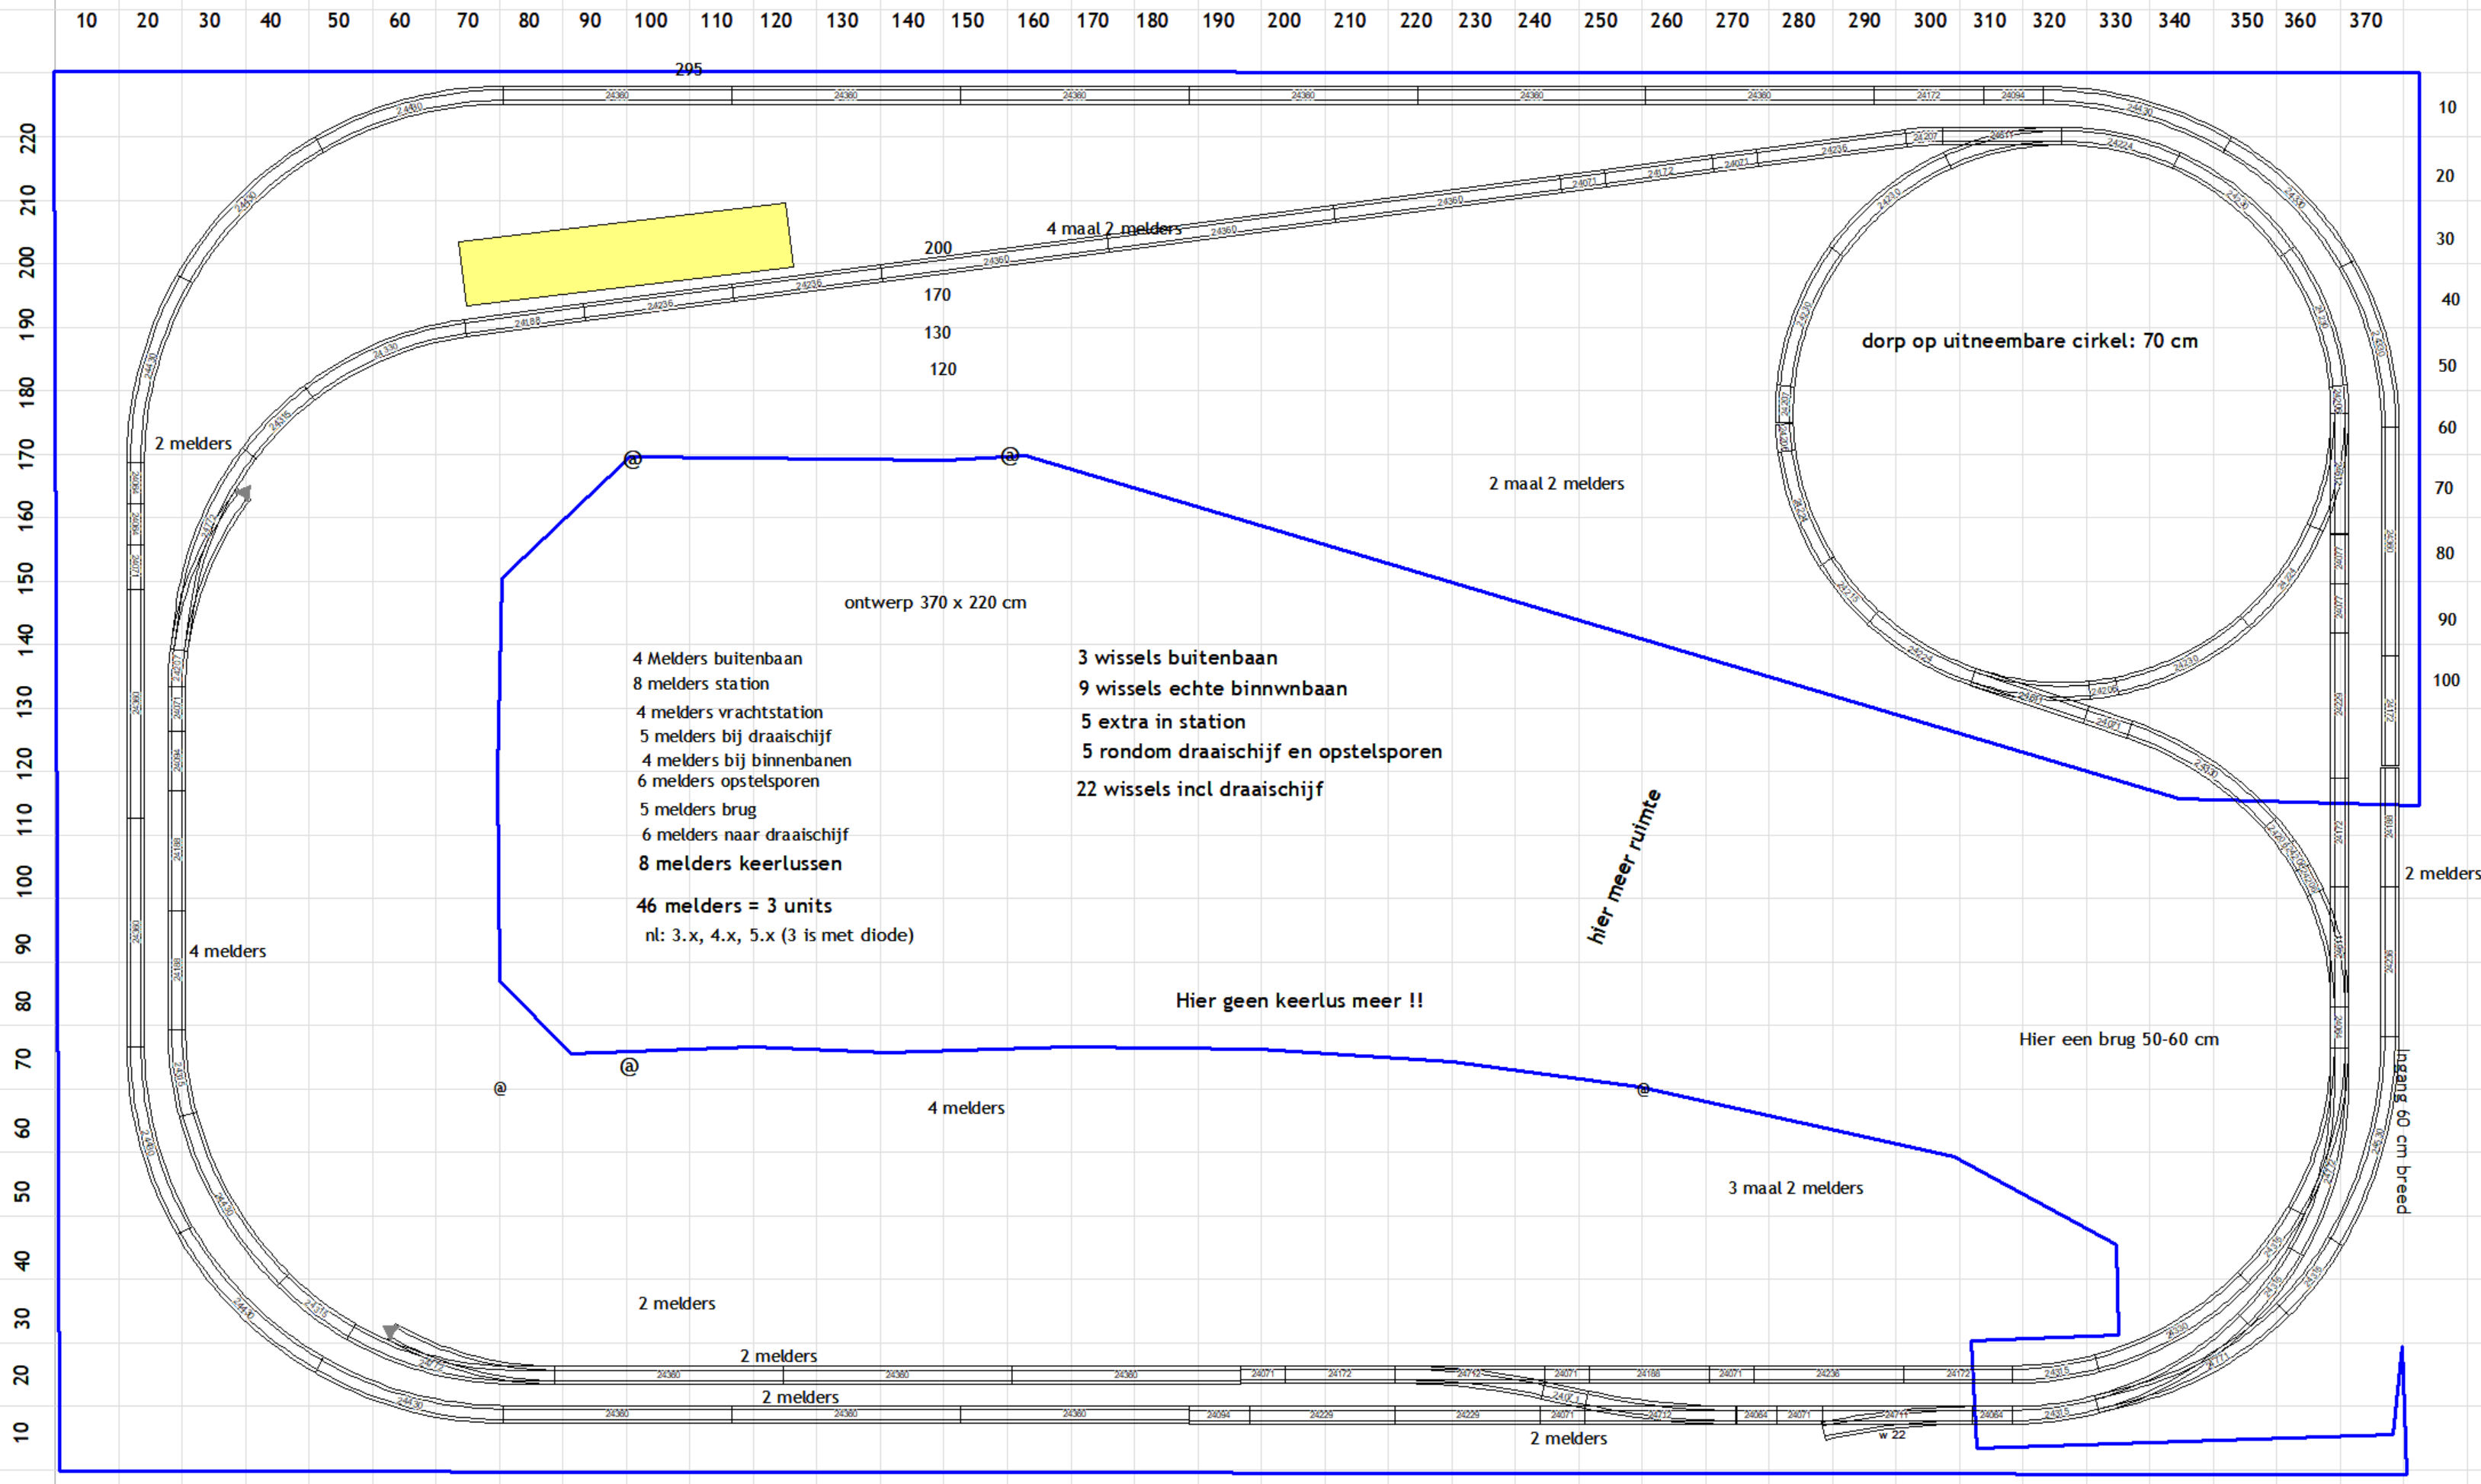Viewport: 2481px width, 1484px height.
Task: Click the '340' mark on top ruler
Action: point(2173,20)
